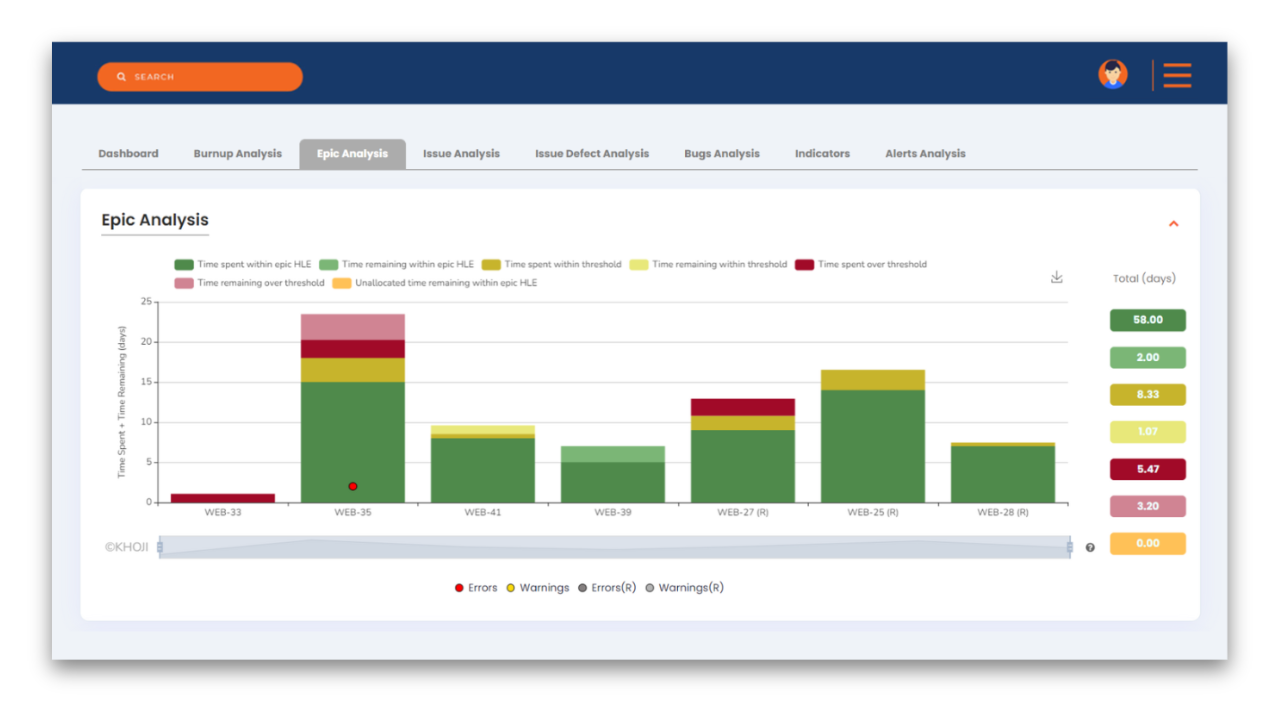Click the user avatar profile icon
The height and width of the screenshot is (720, 1280).
[1112, 75]
